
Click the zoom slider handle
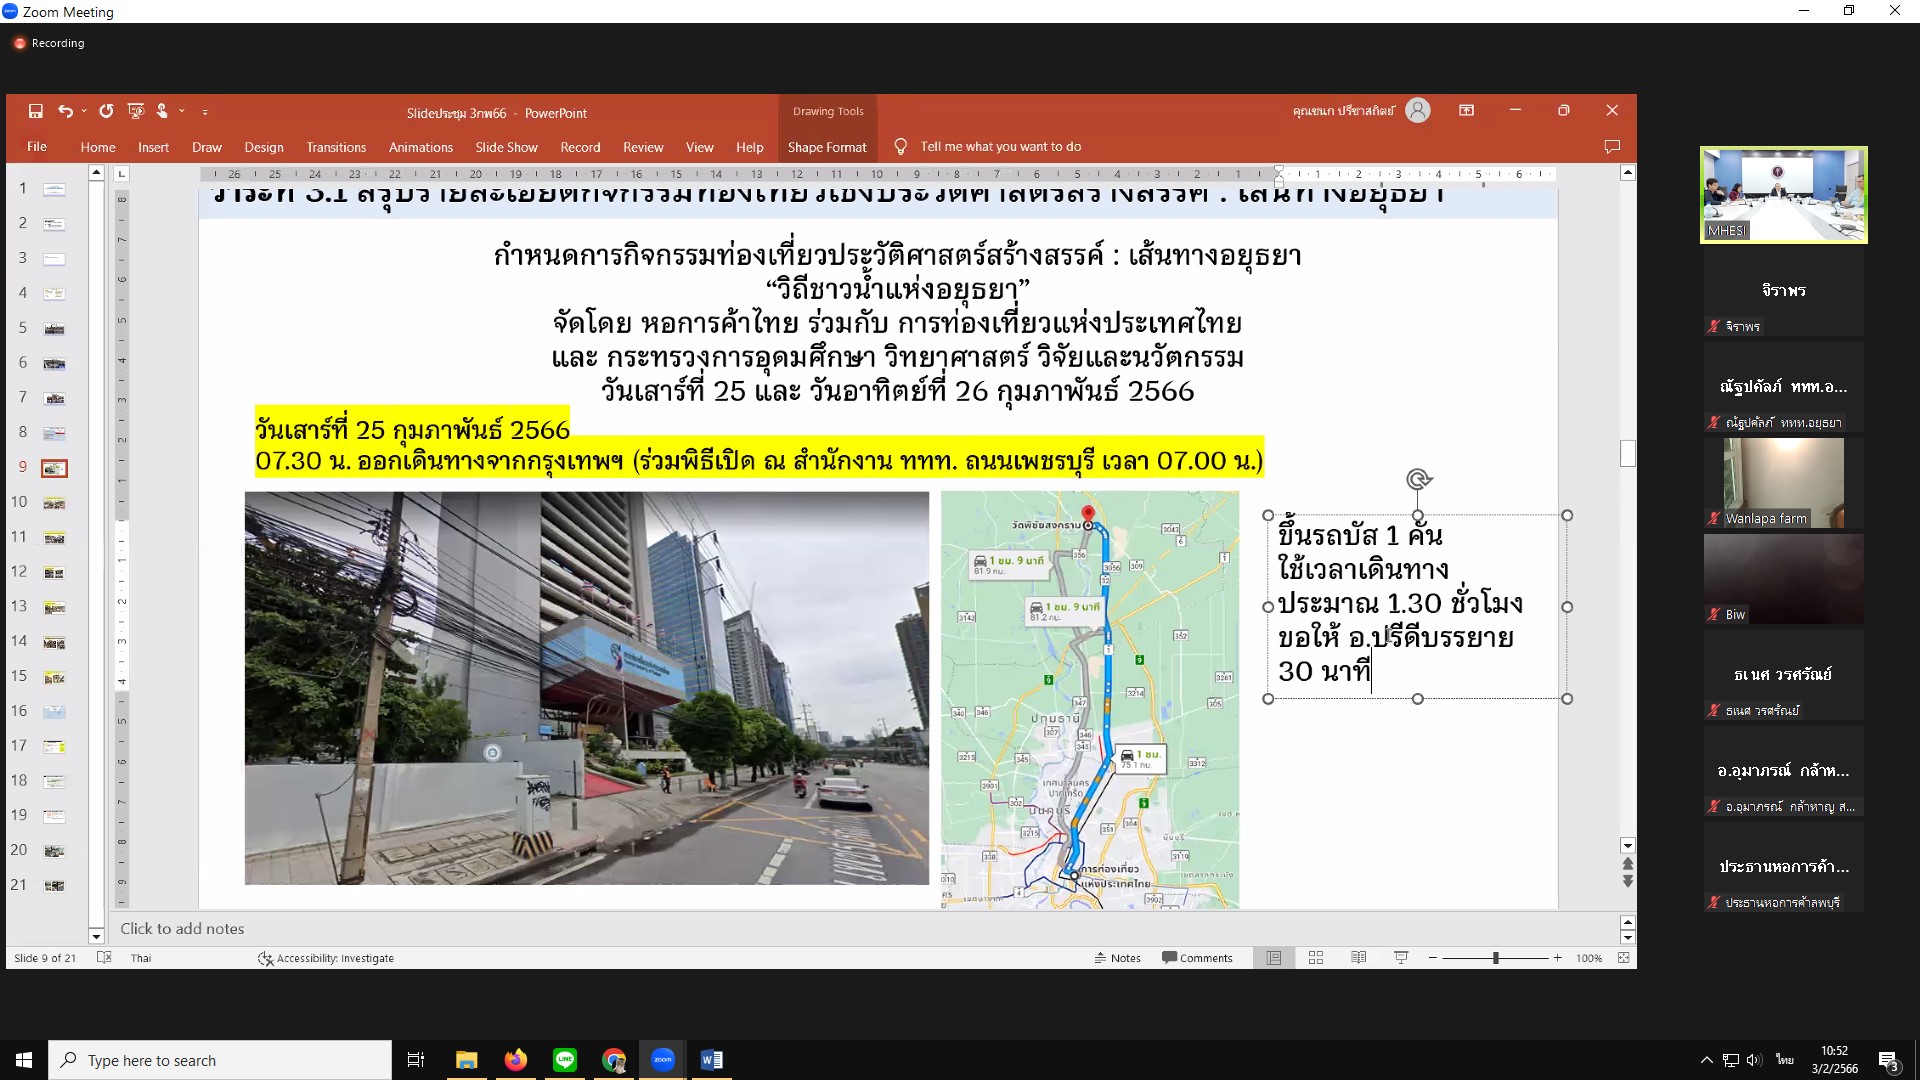coord(1496,958)
